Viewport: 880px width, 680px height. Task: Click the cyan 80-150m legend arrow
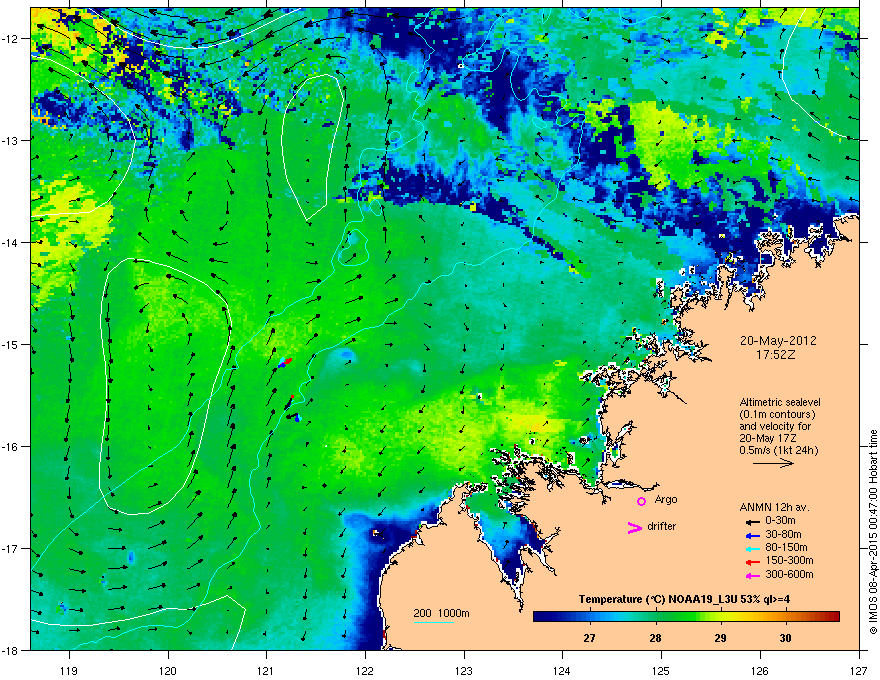coord(752,549)
